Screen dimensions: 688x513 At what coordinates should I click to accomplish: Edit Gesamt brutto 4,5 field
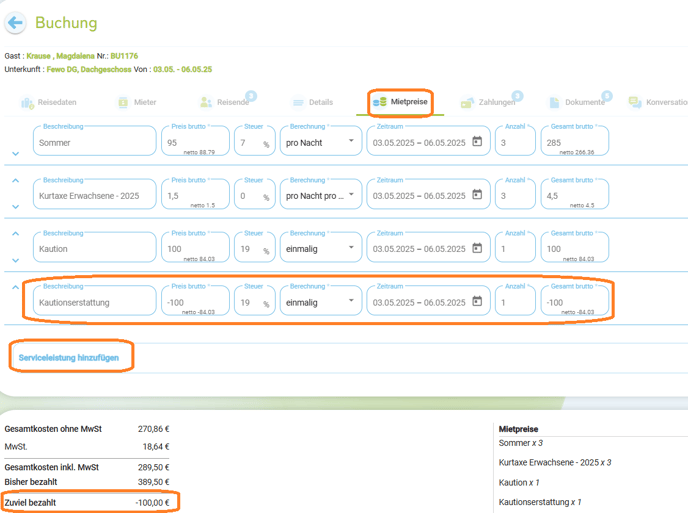(x=575, y=194)
